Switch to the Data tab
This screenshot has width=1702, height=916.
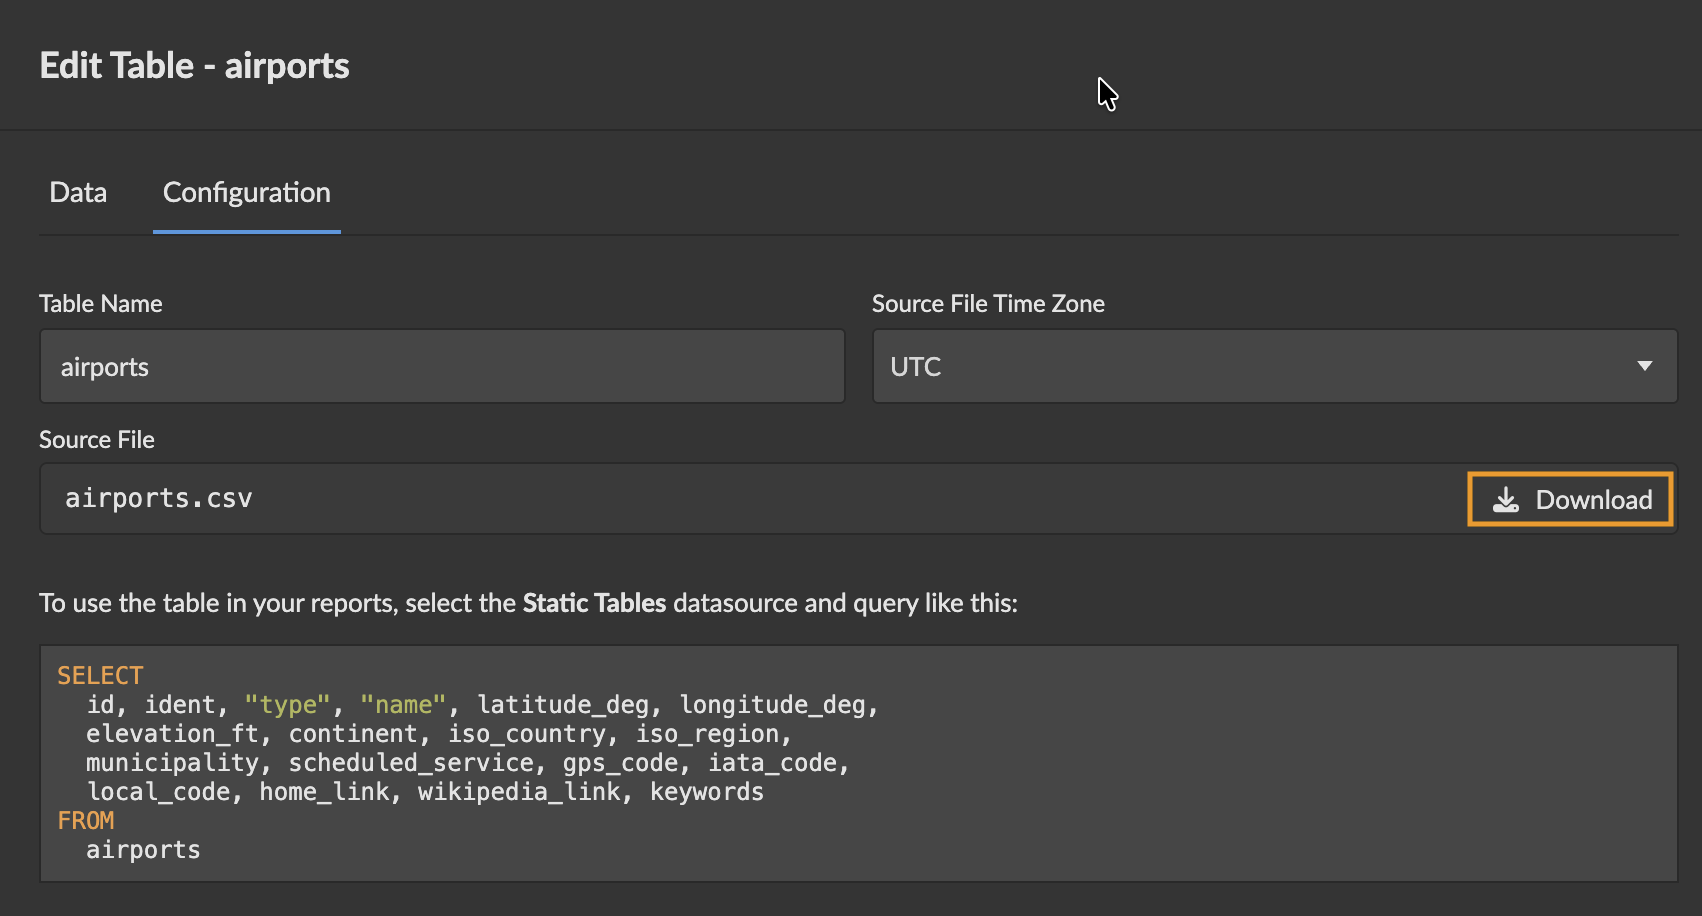pos(78,192)
